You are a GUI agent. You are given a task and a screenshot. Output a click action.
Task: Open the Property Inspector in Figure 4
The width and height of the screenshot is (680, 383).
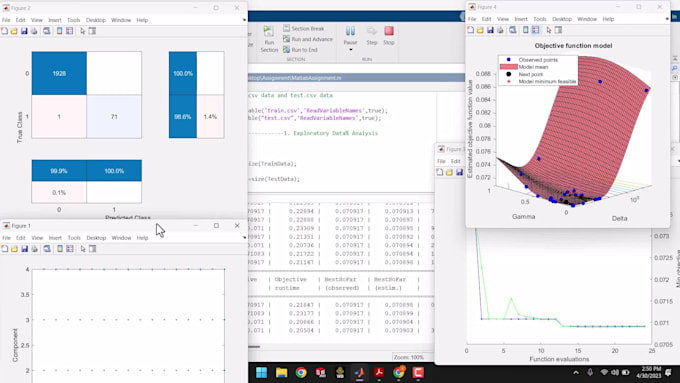click(x=558, y=30)
